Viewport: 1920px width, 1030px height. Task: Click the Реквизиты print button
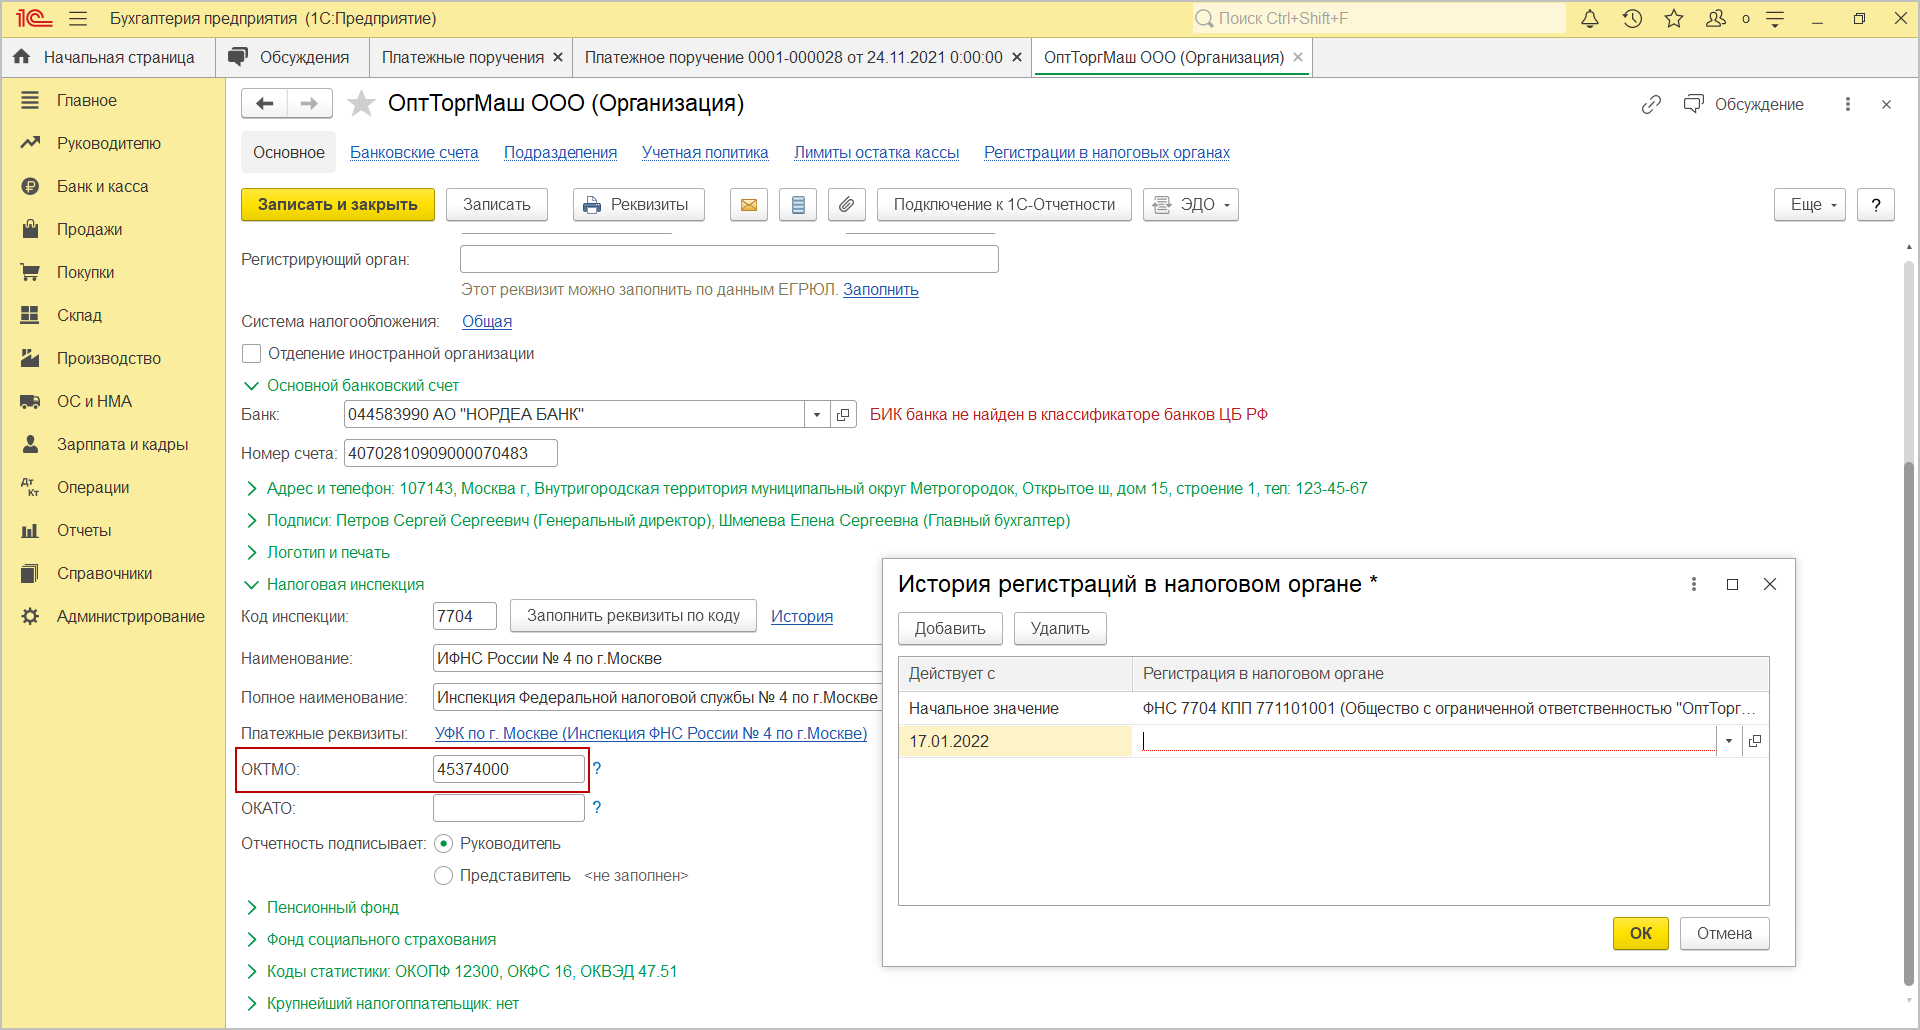(x=638, y=205)
